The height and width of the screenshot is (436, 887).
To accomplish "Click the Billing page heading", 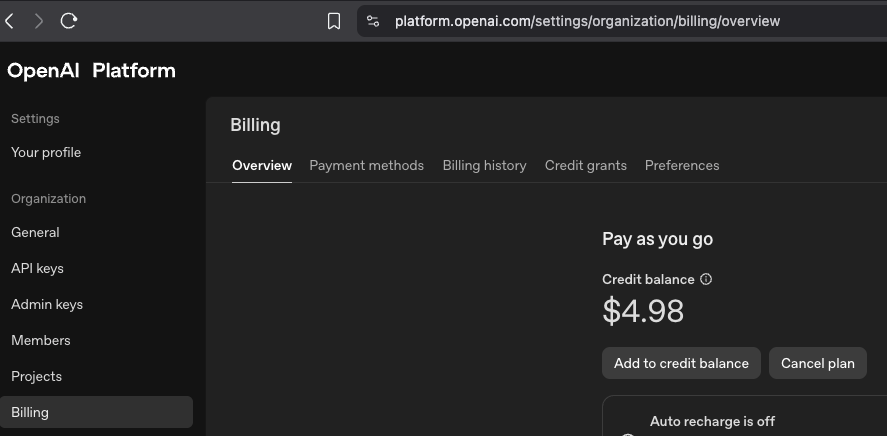I will tap(255, 125).
